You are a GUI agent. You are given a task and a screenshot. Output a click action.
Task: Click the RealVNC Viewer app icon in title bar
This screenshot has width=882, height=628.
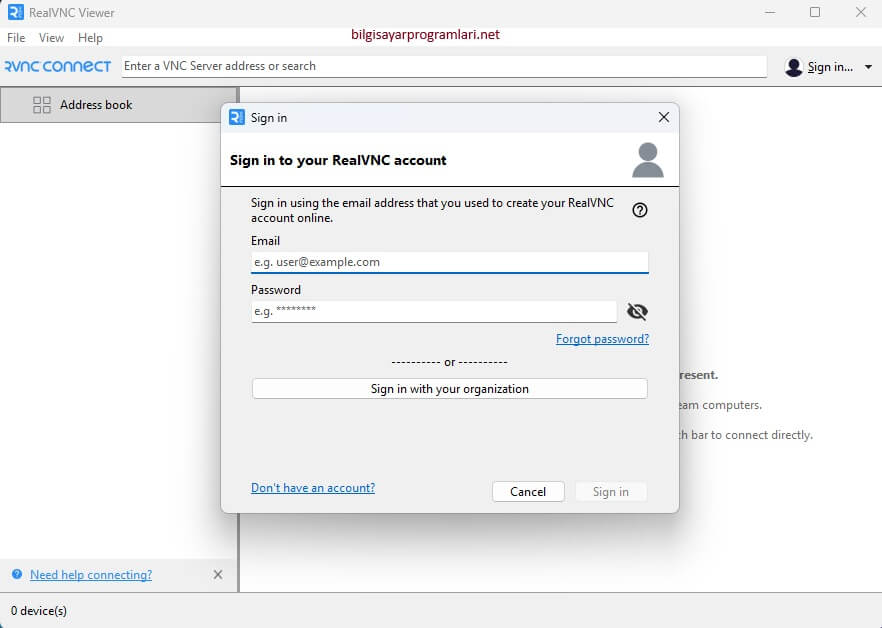pyautogui.click(x=16, y=12)
